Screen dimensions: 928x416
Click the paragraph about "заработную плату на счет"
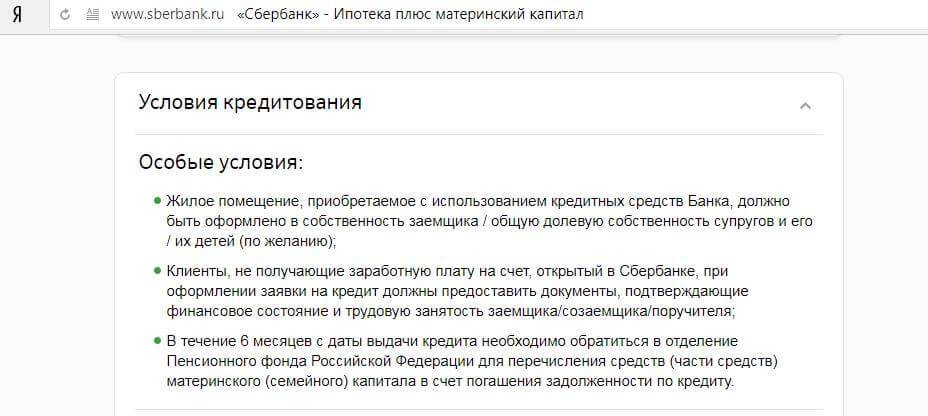click(x=457, y=291)
